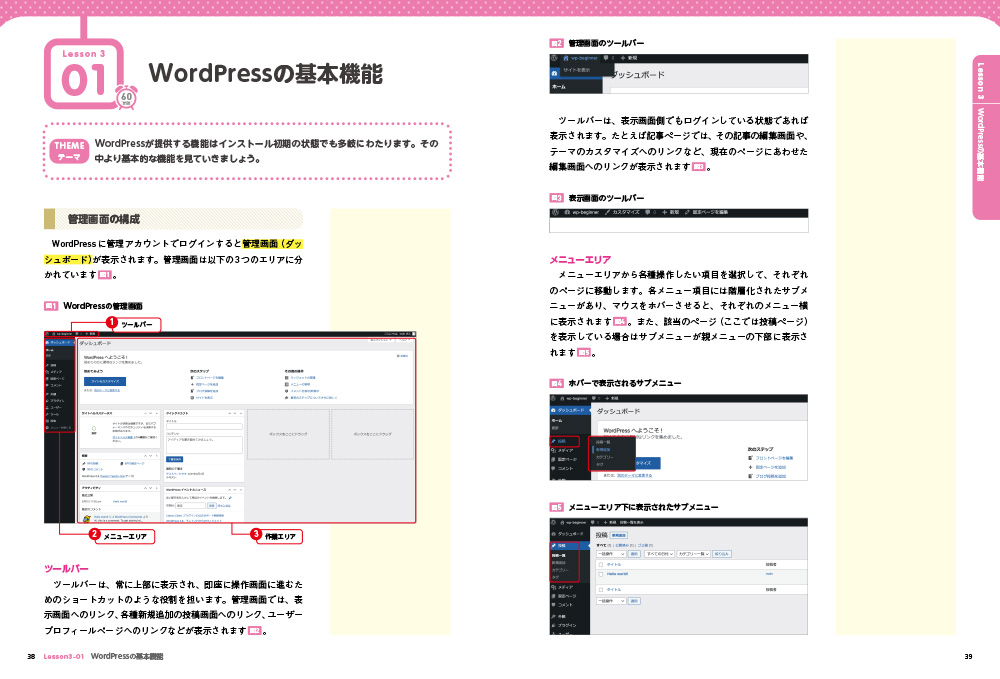1000x679 pixels.
Task: Select タグ in figure 4 hover submenu
Action: (x=599, y=465)
